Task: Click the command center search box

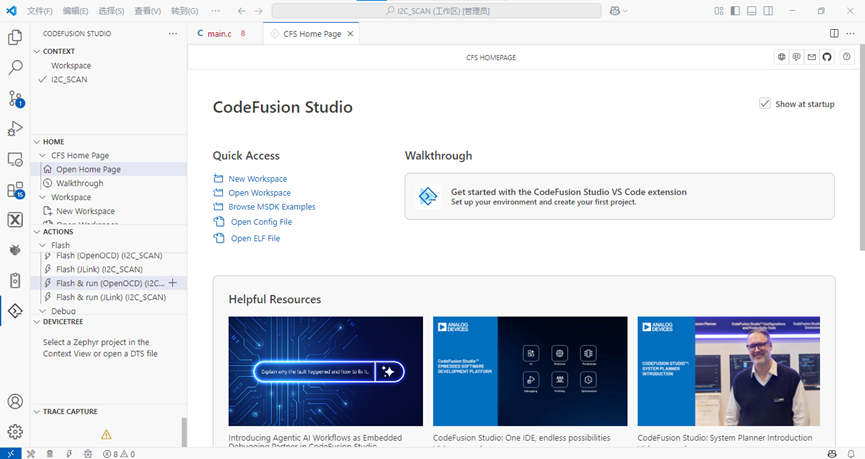Action: tap(436, 11)
